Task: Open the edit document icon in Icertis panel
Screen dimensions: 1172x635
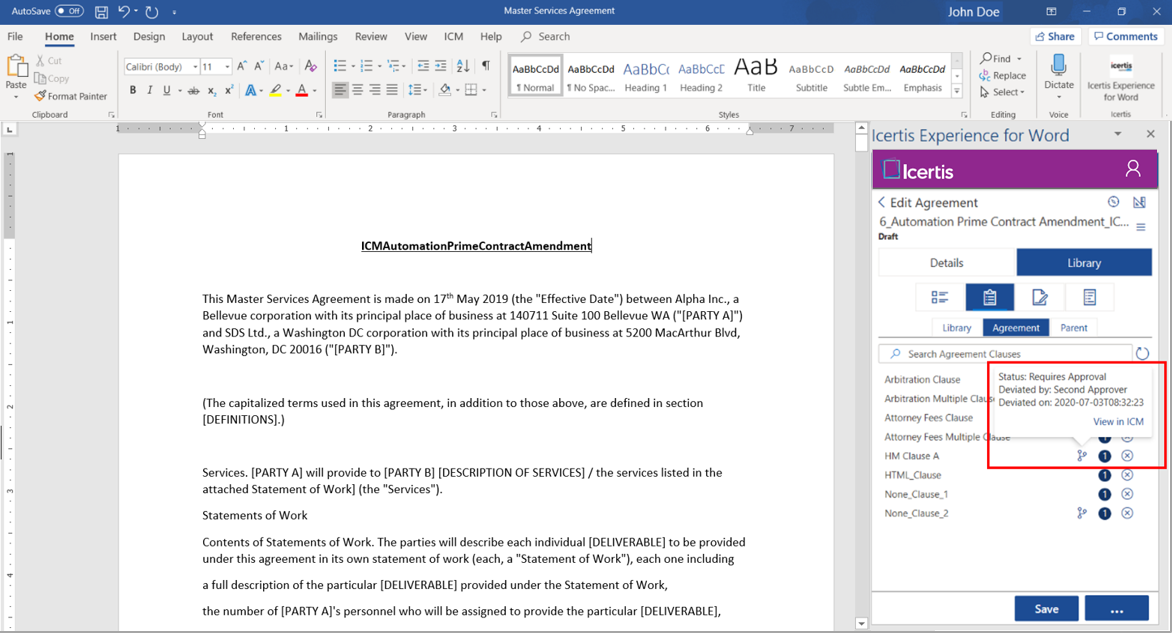Action: pos(1040,297)
